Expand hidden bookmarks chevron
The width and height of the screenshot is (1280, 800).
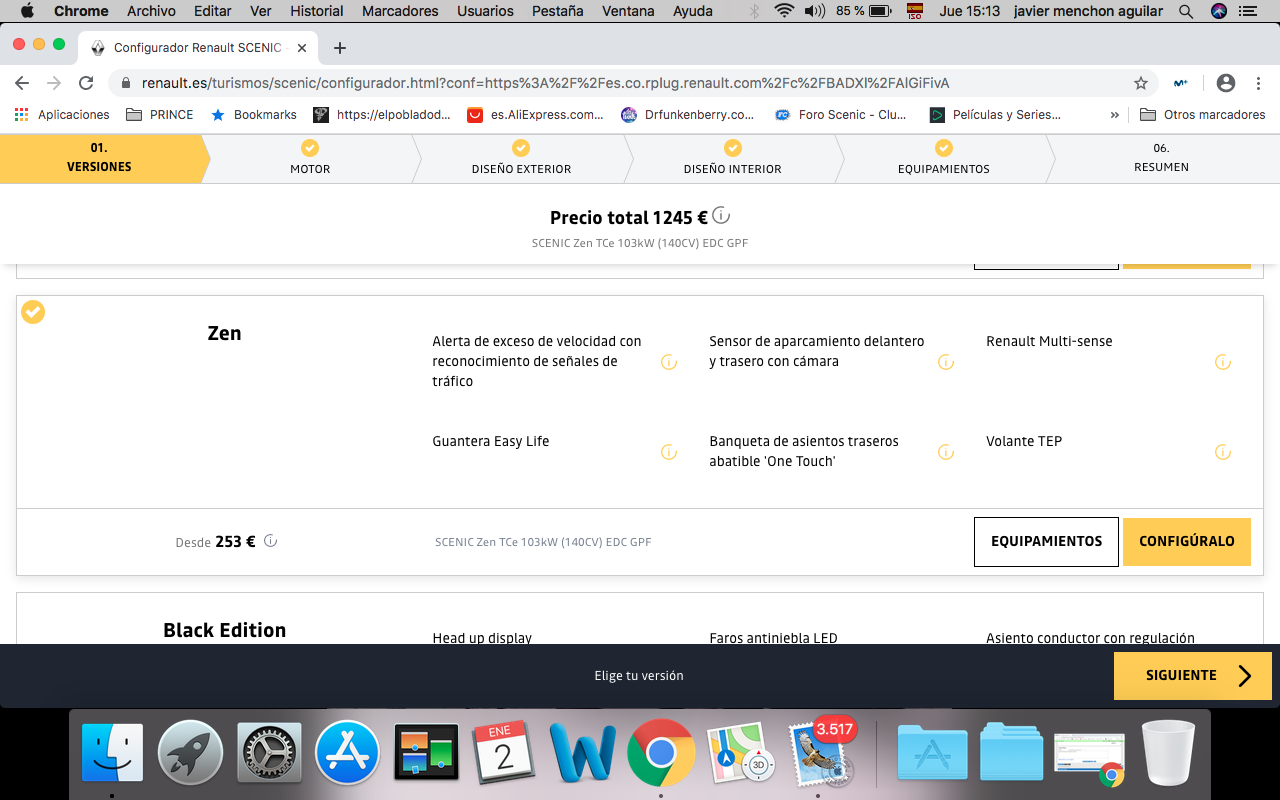(x=1115, y=115)
